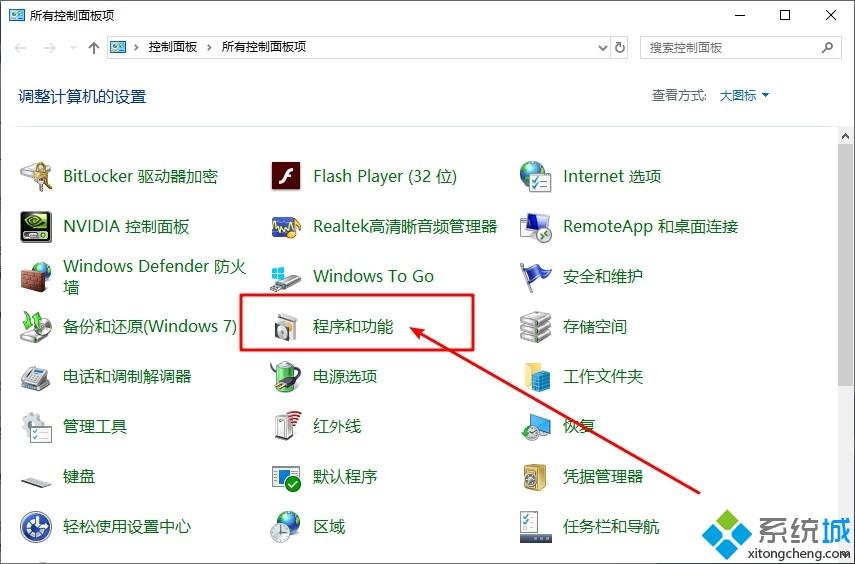
Task: Open the 电话和调制解调器 phone icon
Action: pyautogui.click(x=36, y=377)
